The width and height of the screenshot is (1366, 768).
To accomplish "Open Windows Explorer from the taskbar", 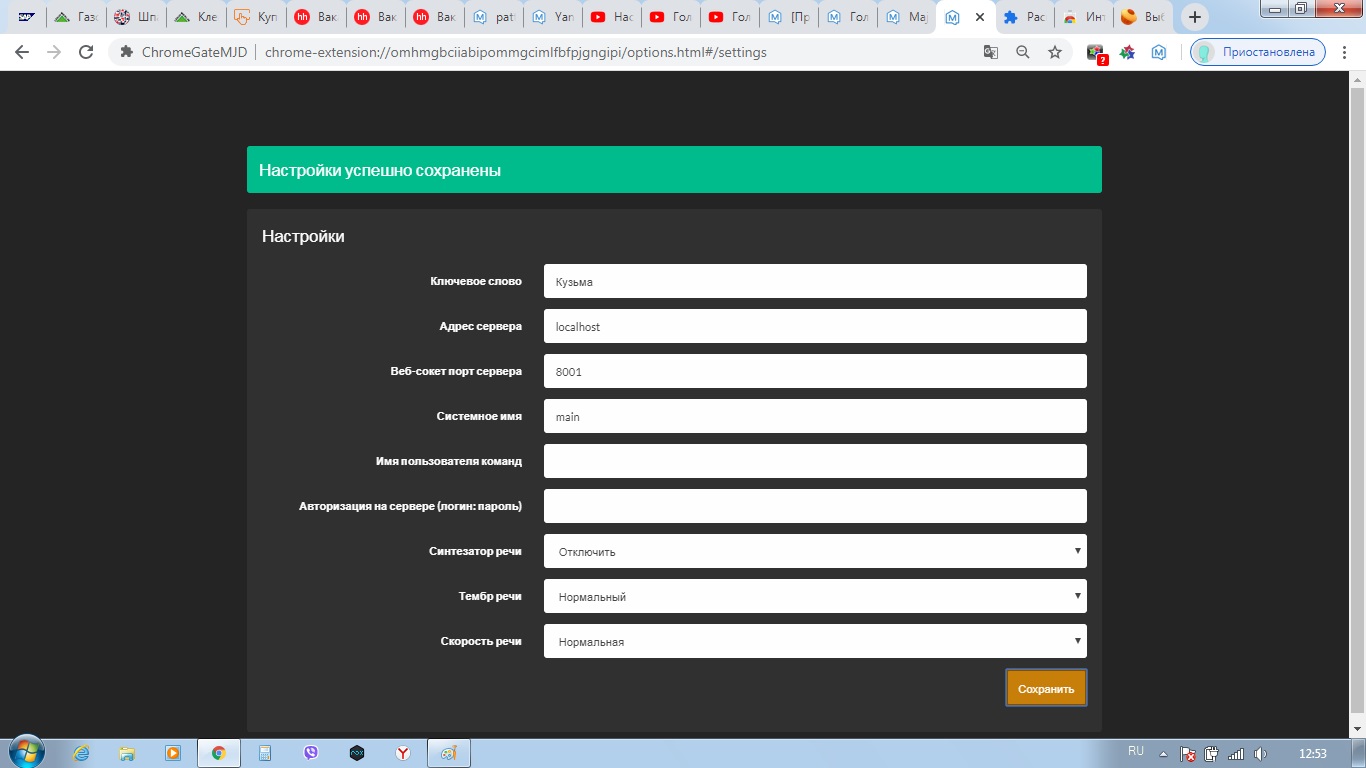I will [127, 753].
